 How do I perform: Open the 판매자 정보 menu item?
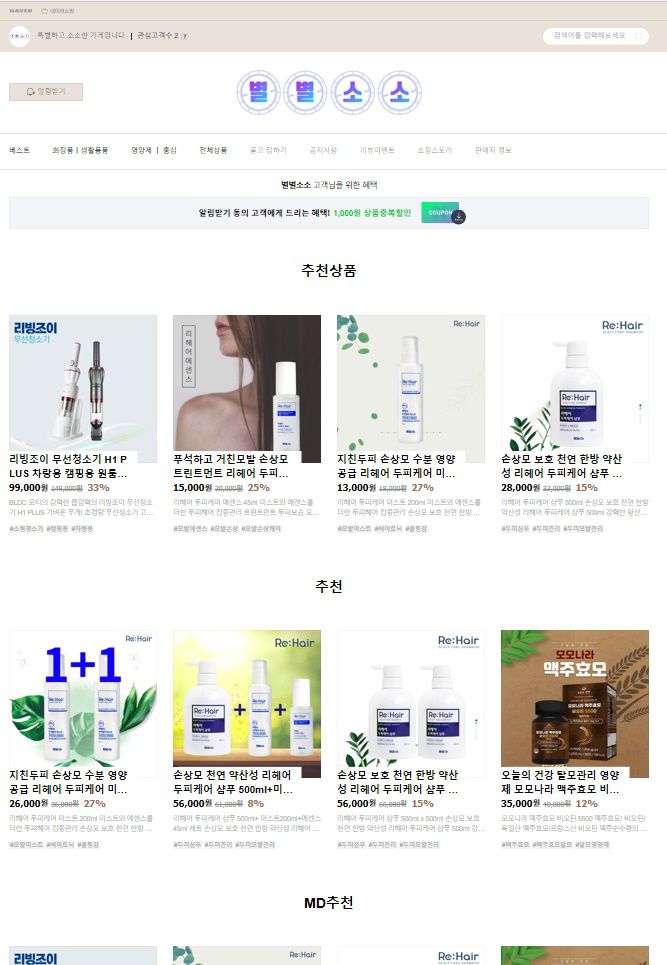click(493, 150)
